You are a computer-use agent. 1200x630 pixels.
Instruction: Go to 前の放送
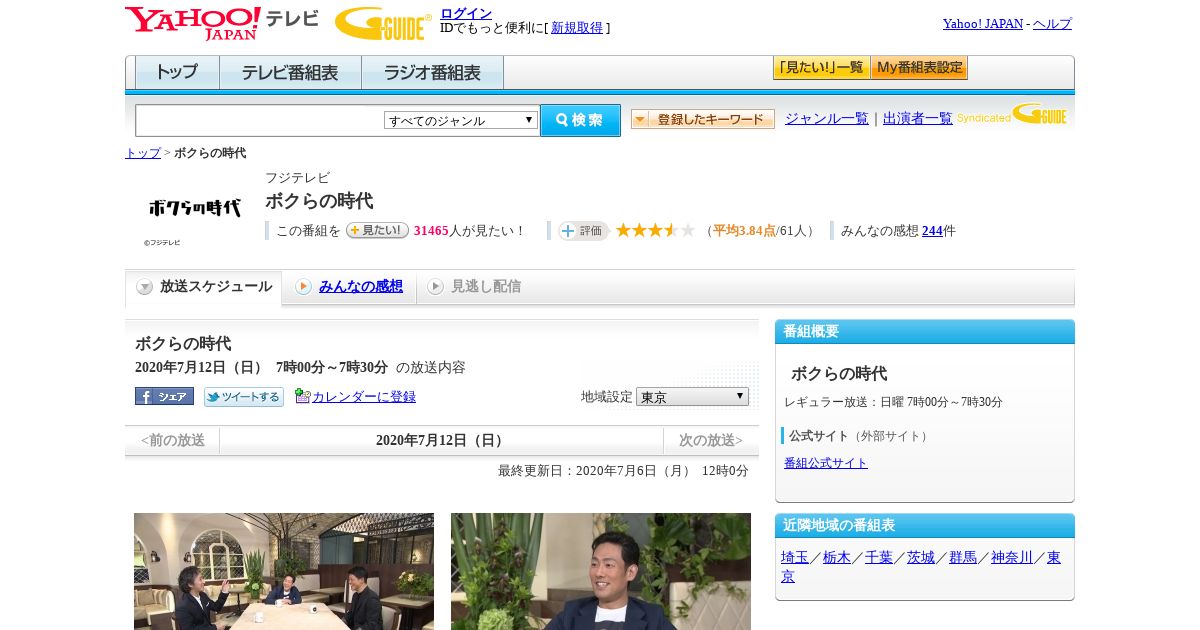(172, 440)
